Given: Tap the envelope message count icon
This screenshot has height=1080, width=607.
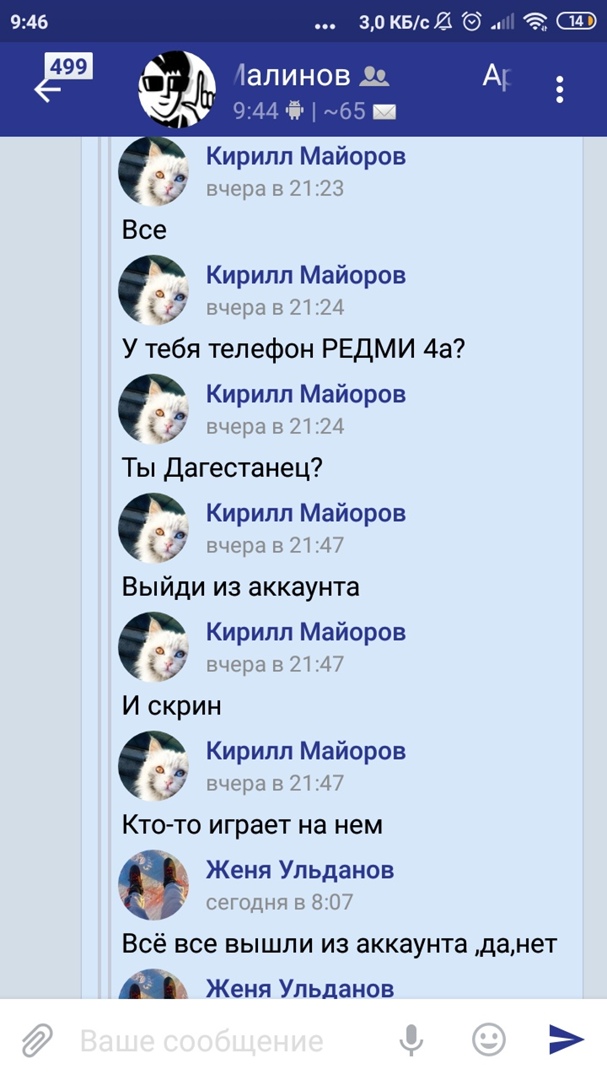Looking at the screenshot, I should coord(384,112).
